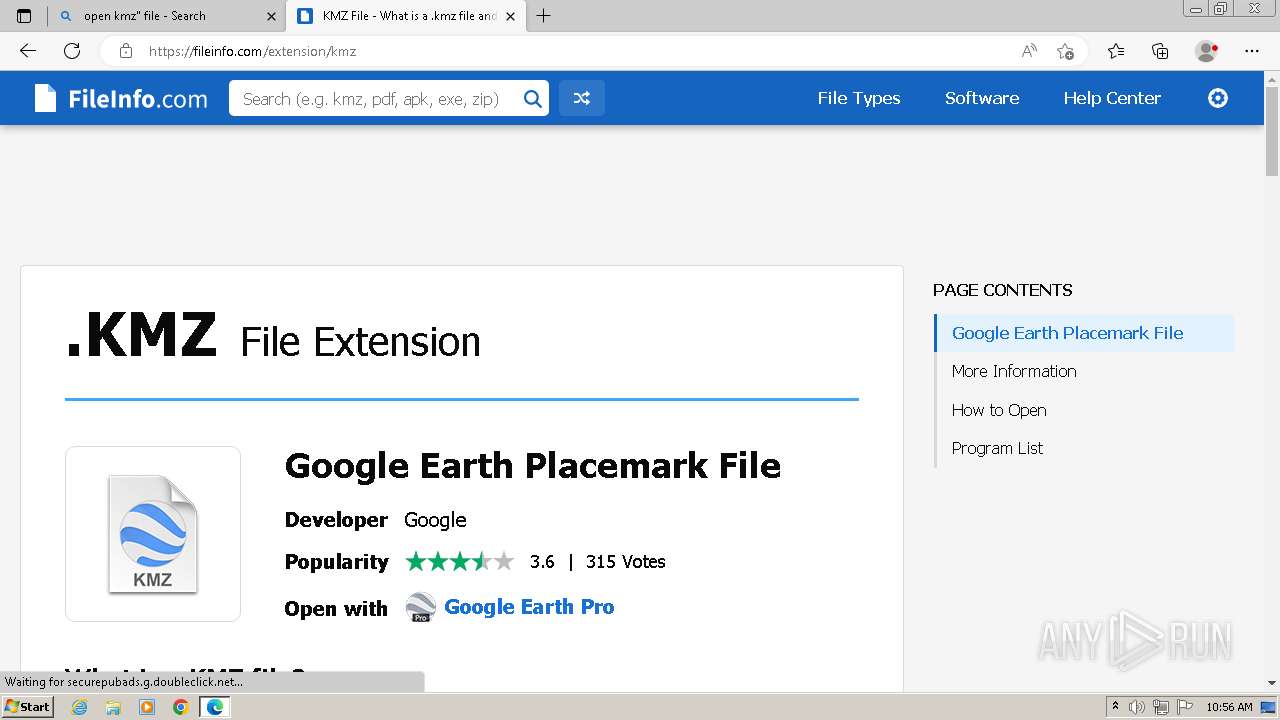
Task: Click the address bar URL
Action: [x=253, y=51]
